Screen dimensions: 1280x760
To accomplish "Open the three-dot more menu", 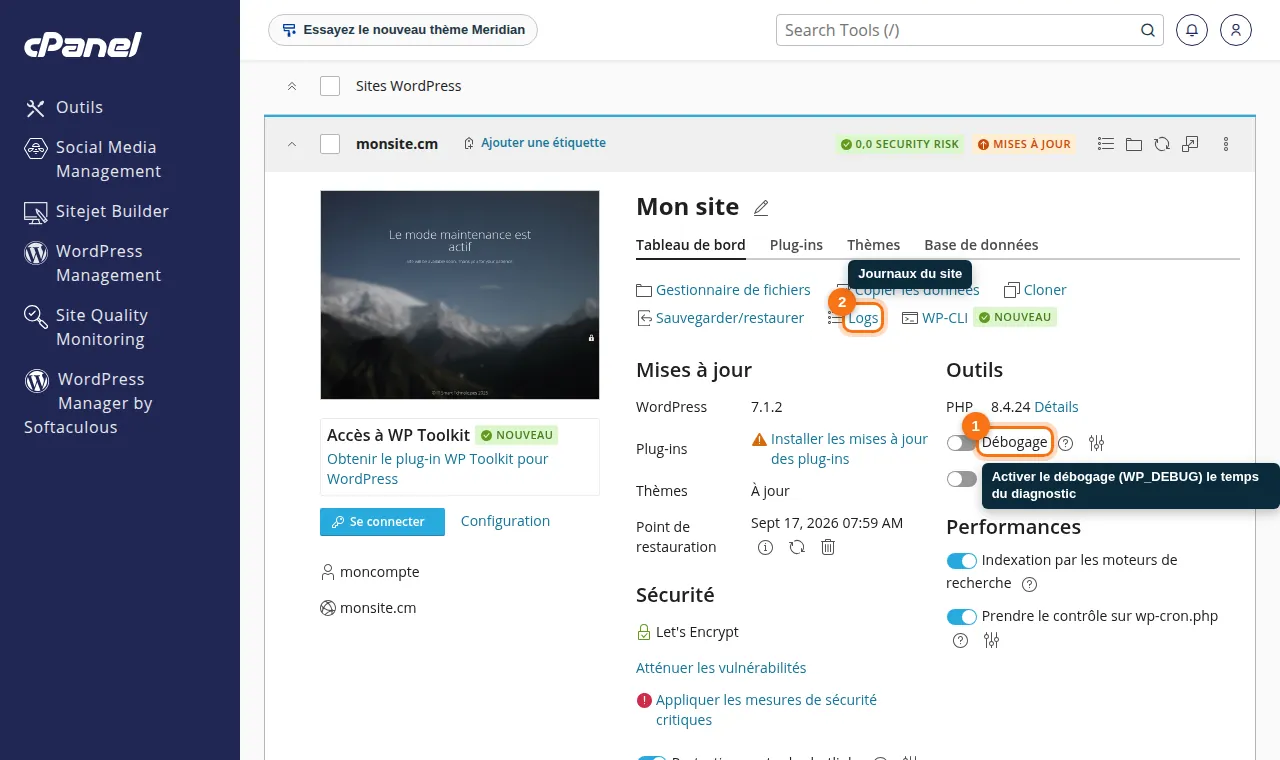I will pos(1226,144).
